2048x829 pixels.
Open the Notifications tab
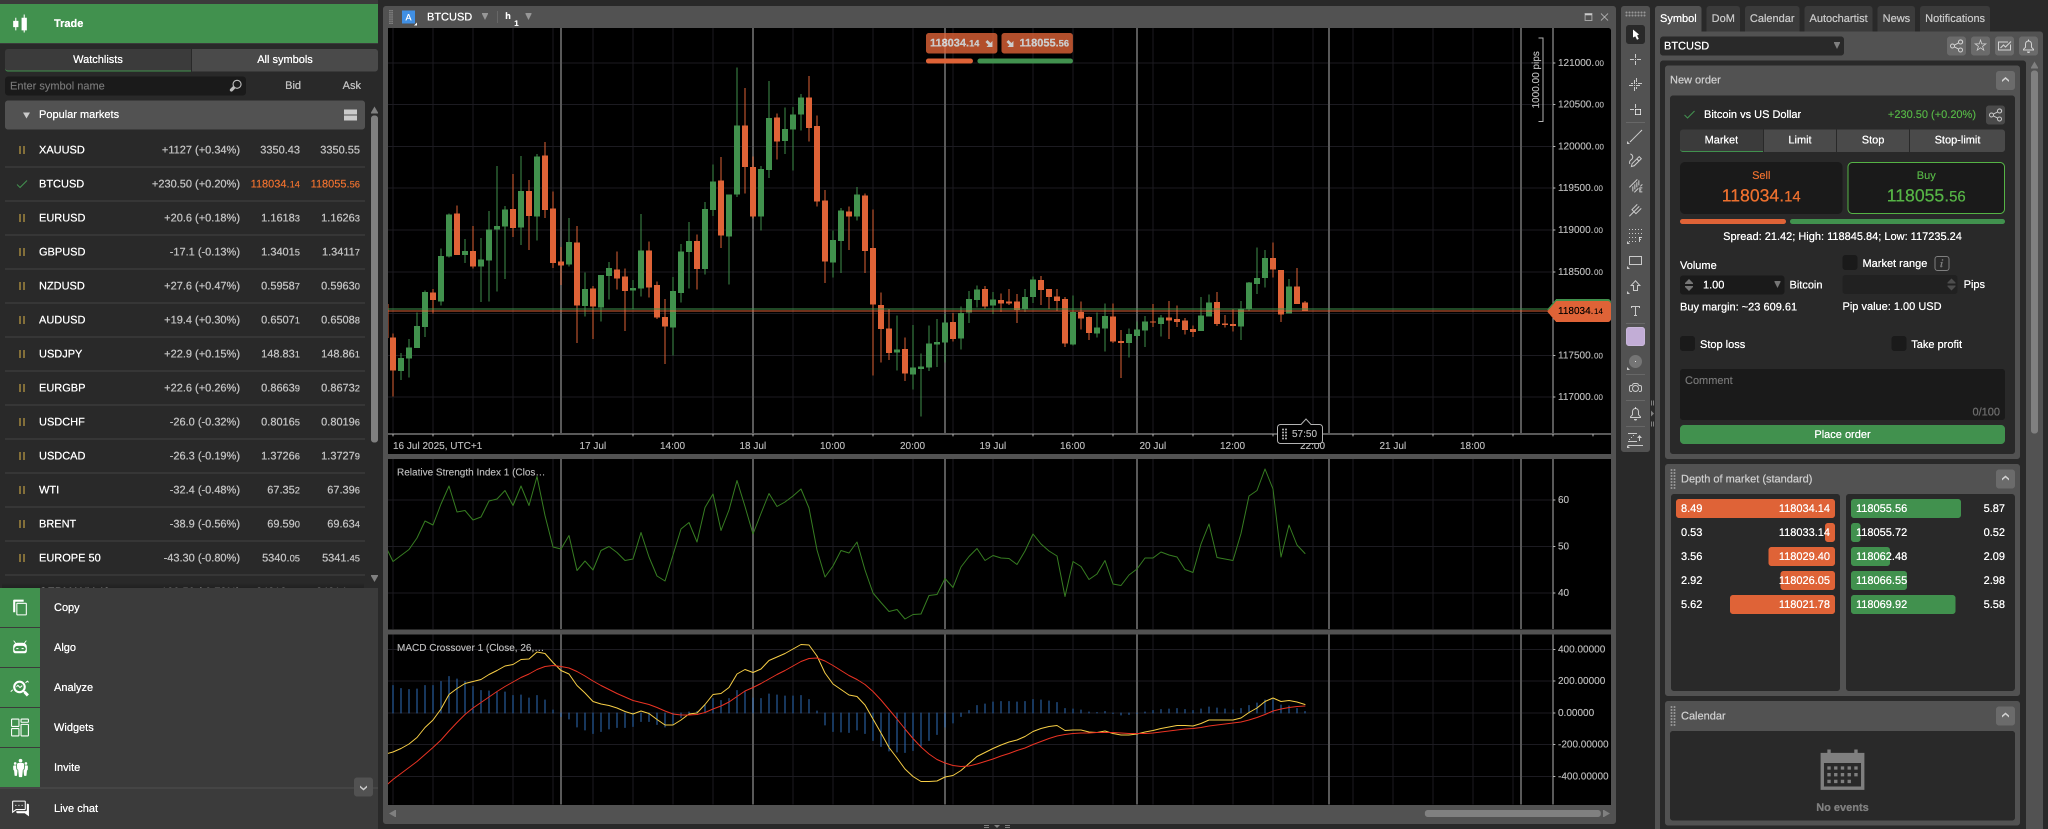coord(1955,18)
